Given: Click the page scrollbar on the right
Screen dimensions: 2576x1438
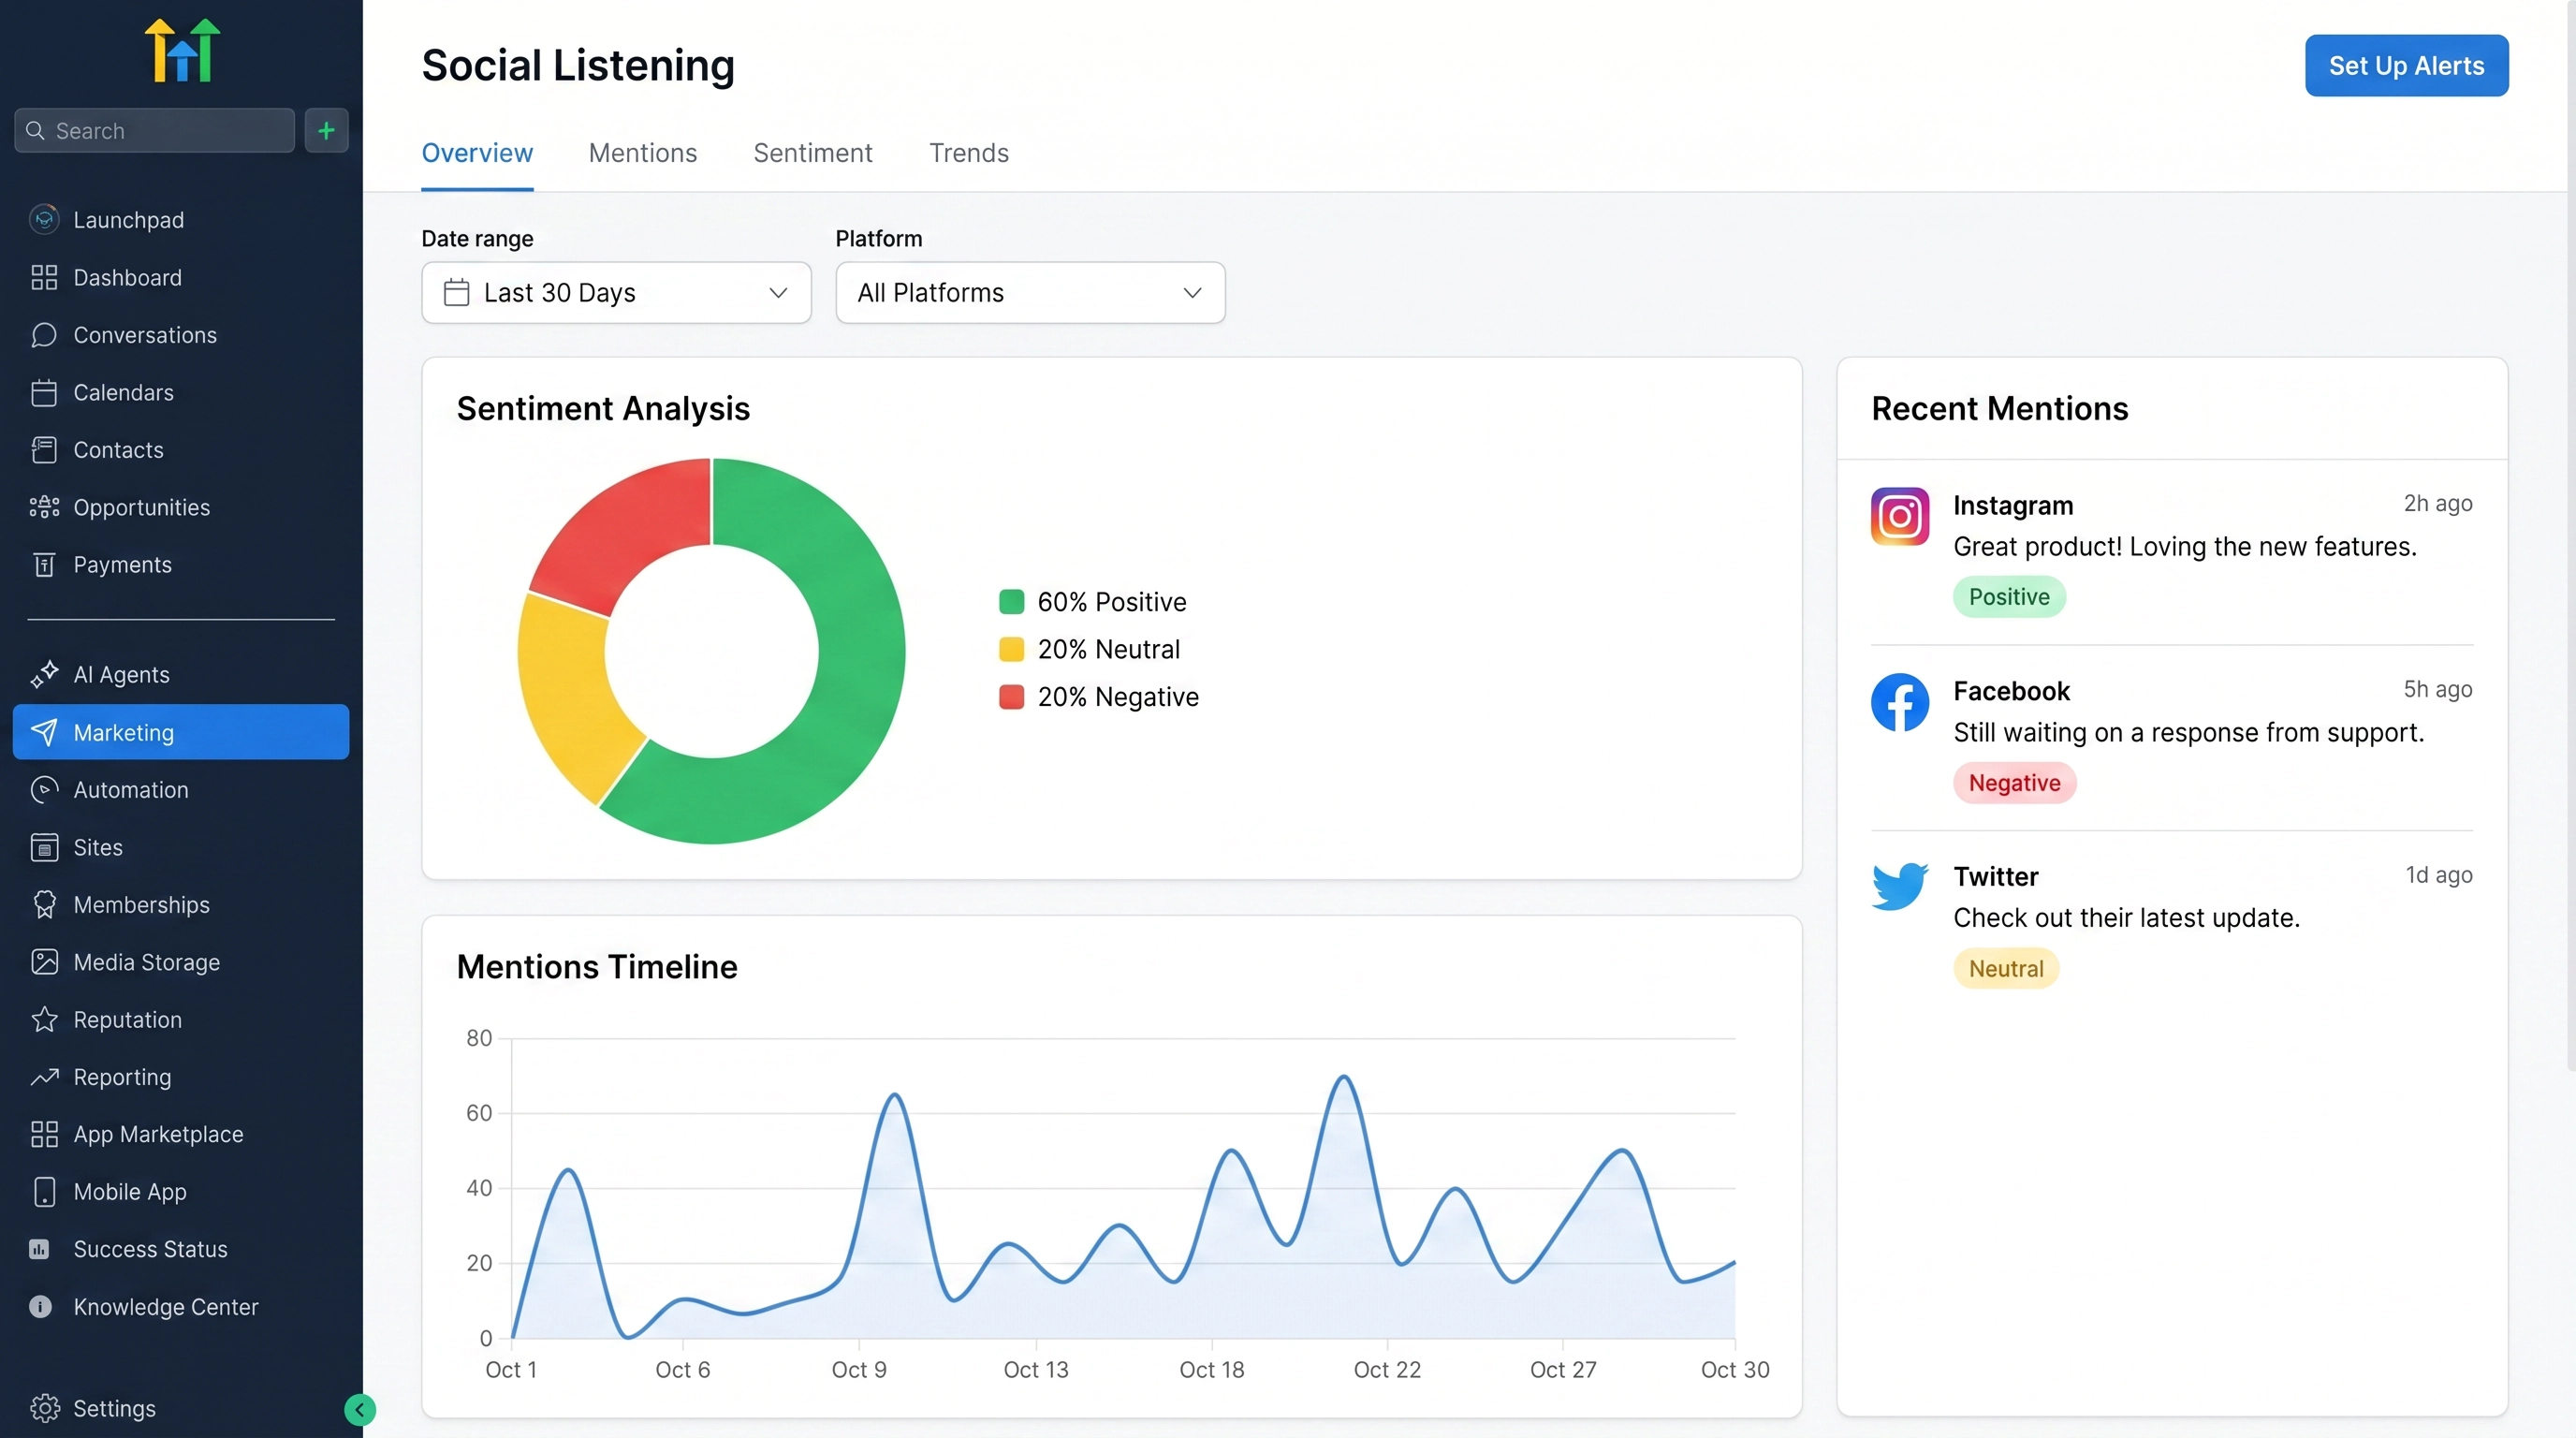Looking at the screenshot, I should tap(2570, 535).
